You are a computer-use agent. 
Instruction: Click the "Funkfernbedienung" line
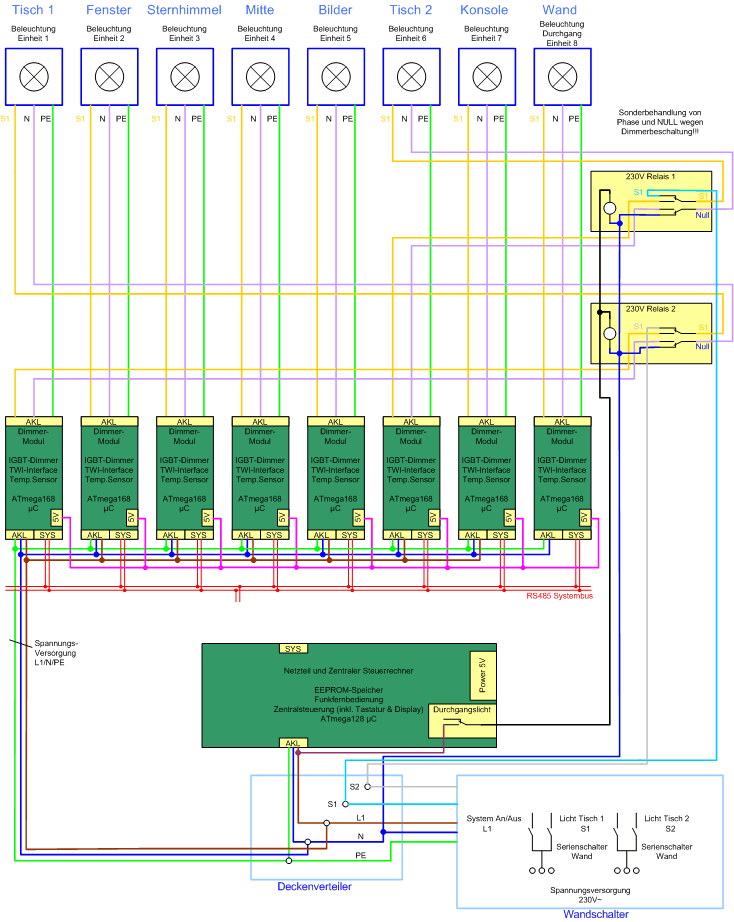tap(348, 700)
